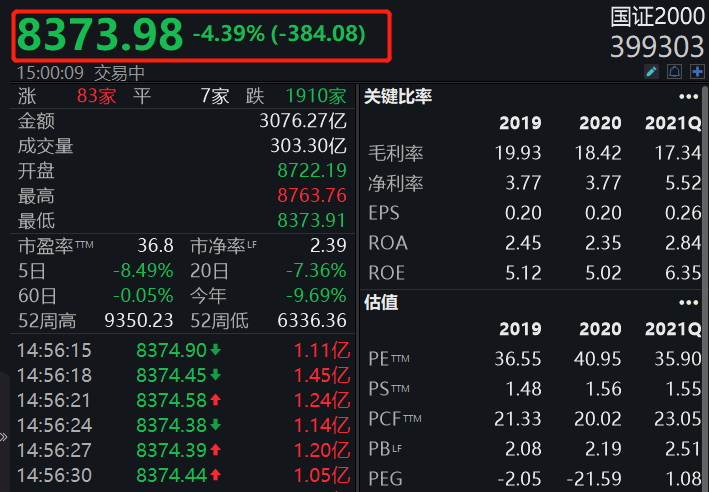
Task: Click the 关键比率 section header
Action: 398,96
